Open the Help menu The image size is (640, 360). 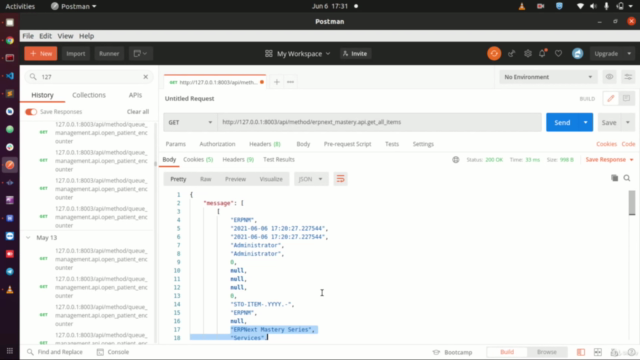87,36
